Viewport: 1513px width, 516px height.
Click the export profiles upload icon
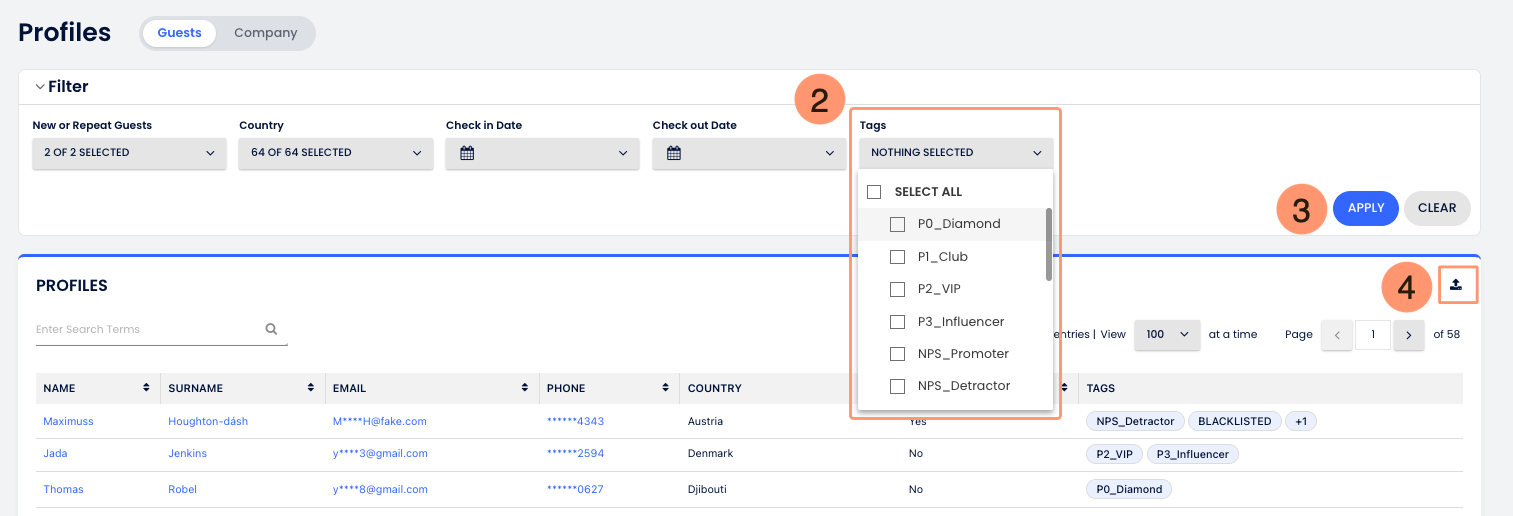pos(1456,285)
